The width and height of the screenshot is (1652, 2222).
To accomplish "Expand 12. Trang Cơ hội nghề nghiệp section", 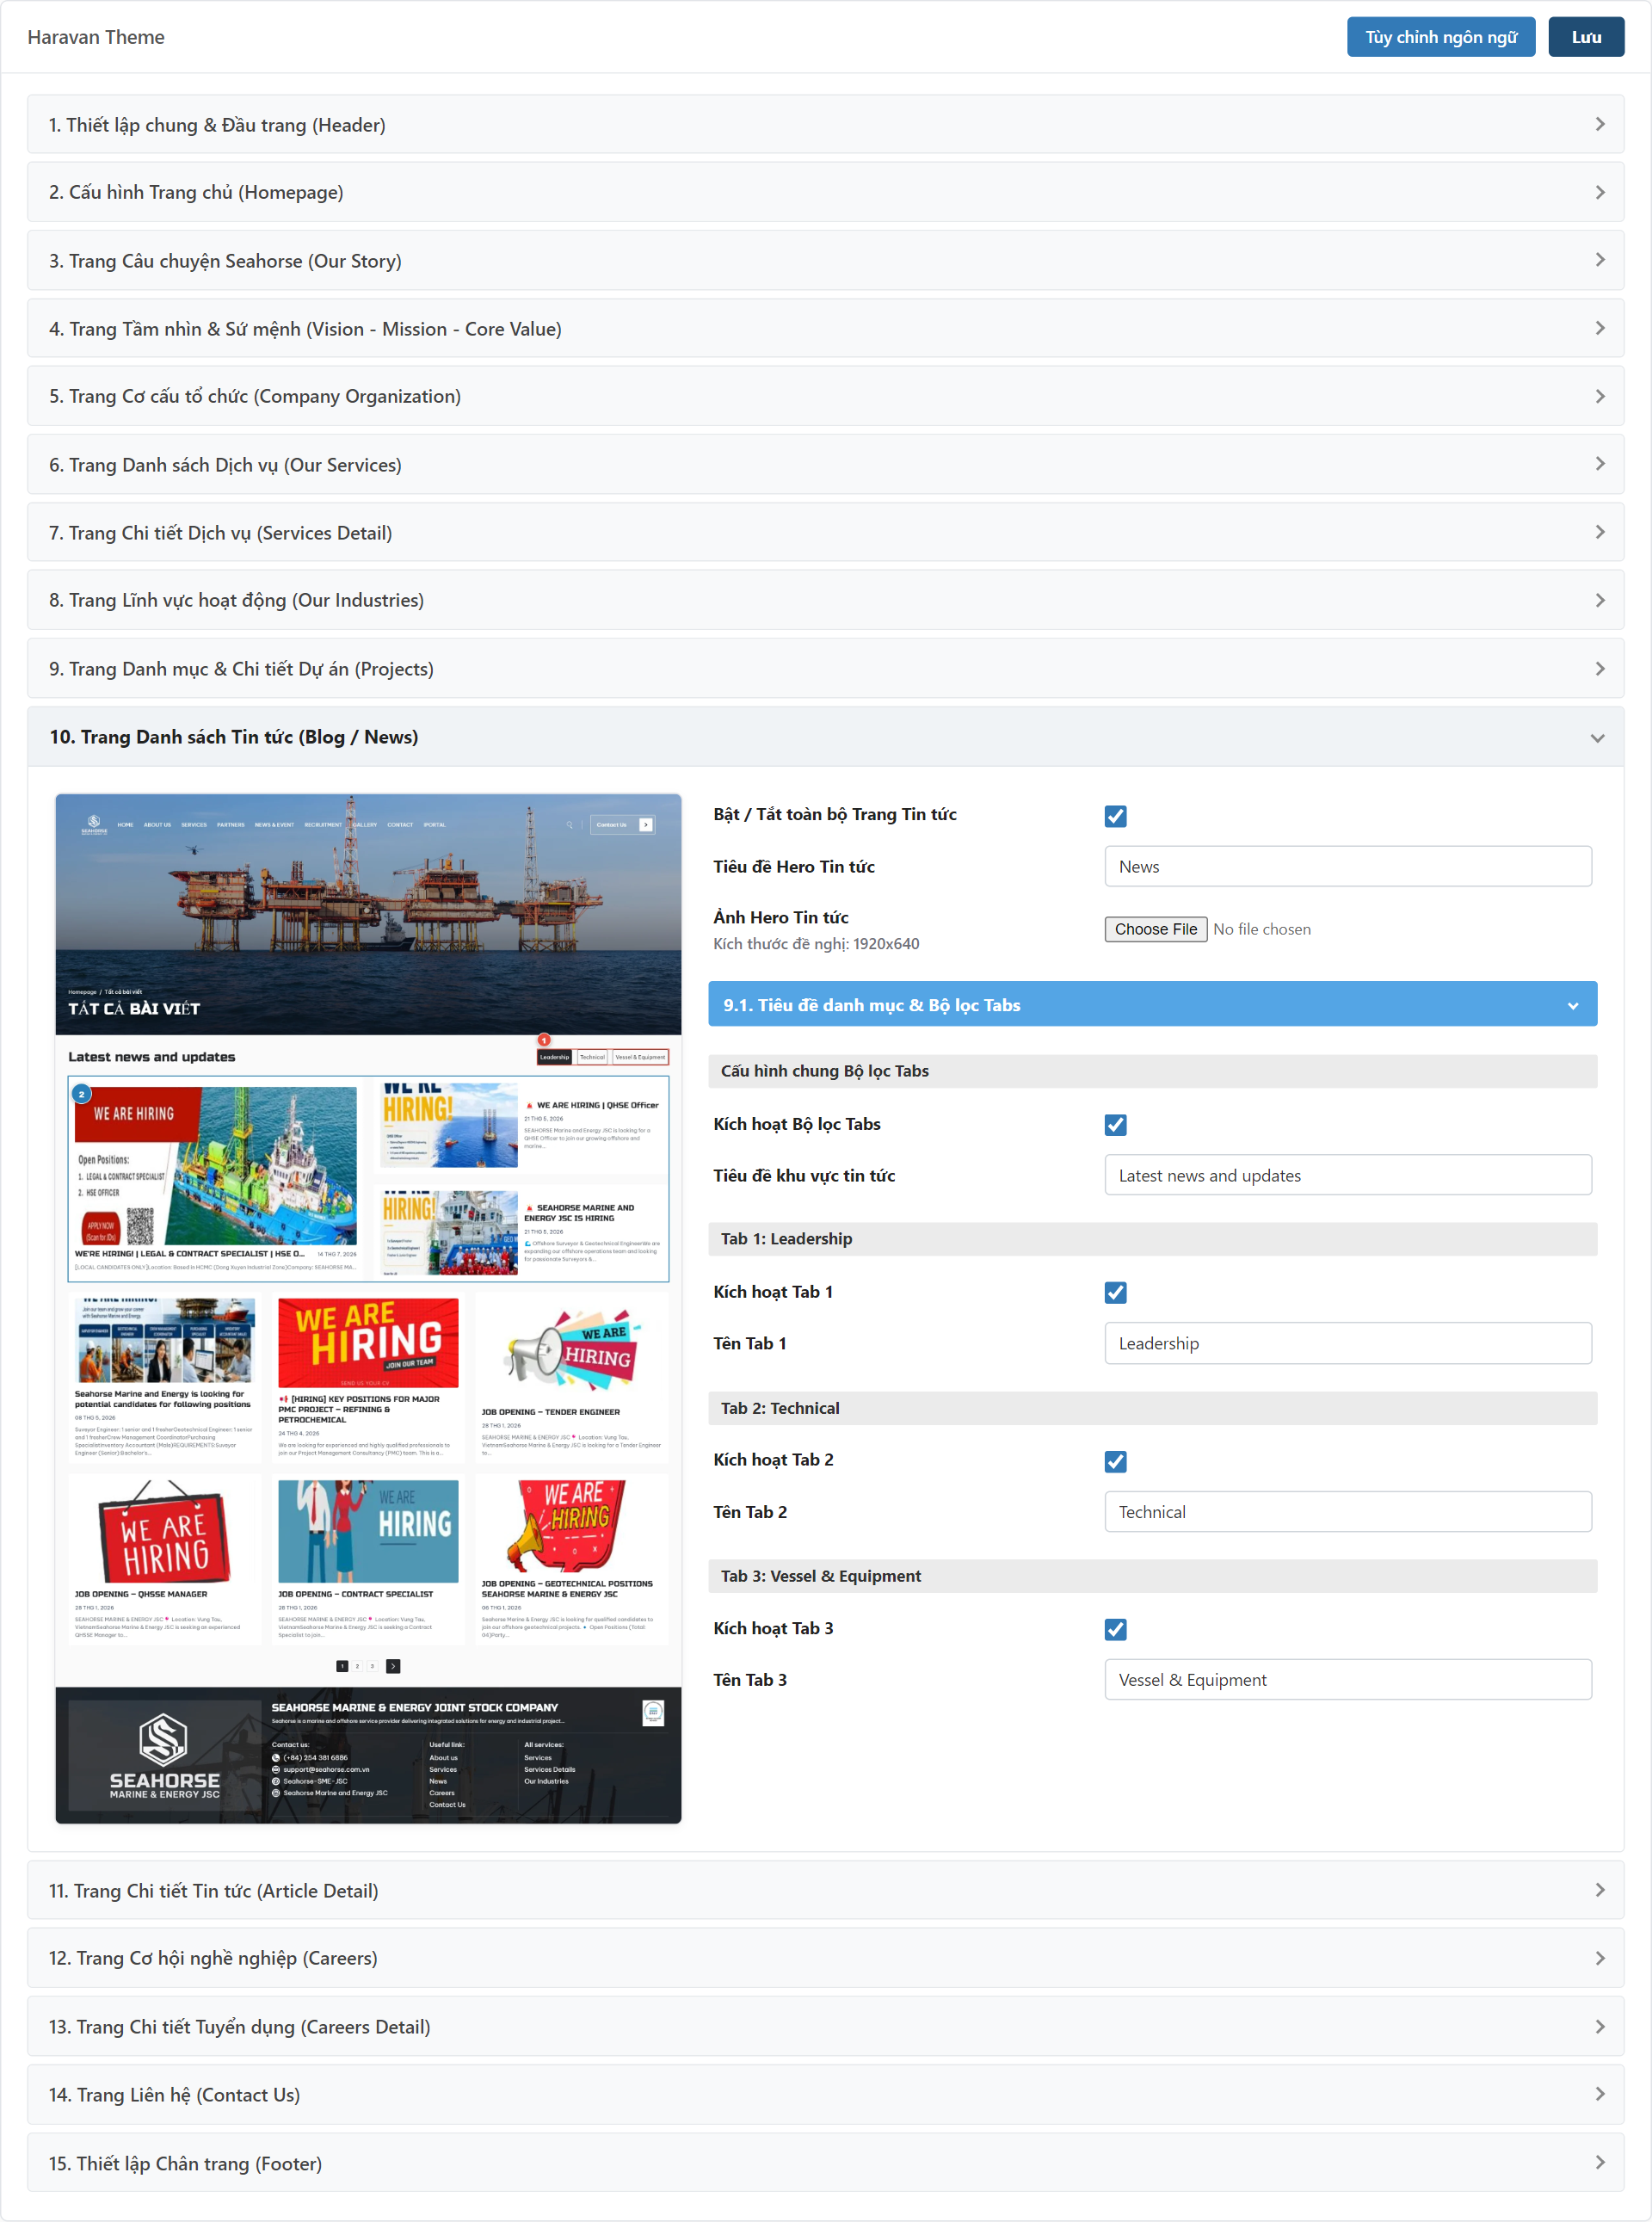I will pos(825,1958).
